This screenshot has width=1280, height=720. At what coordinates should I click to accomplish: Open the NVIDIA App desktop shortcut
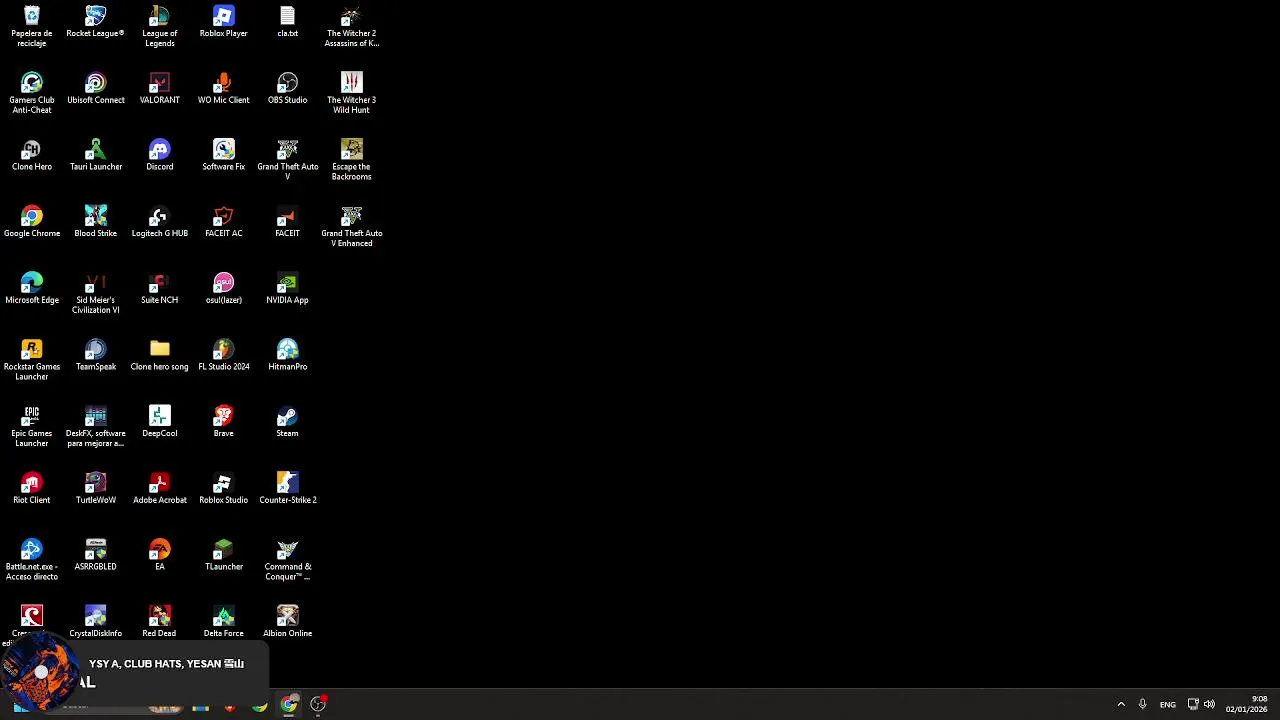tap(288, 289)
